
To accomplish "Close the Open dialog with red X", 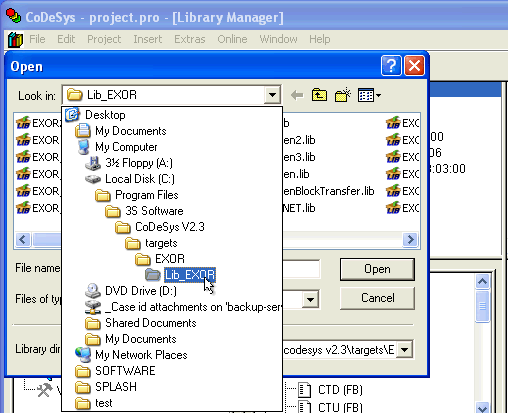I will [414, 66].
